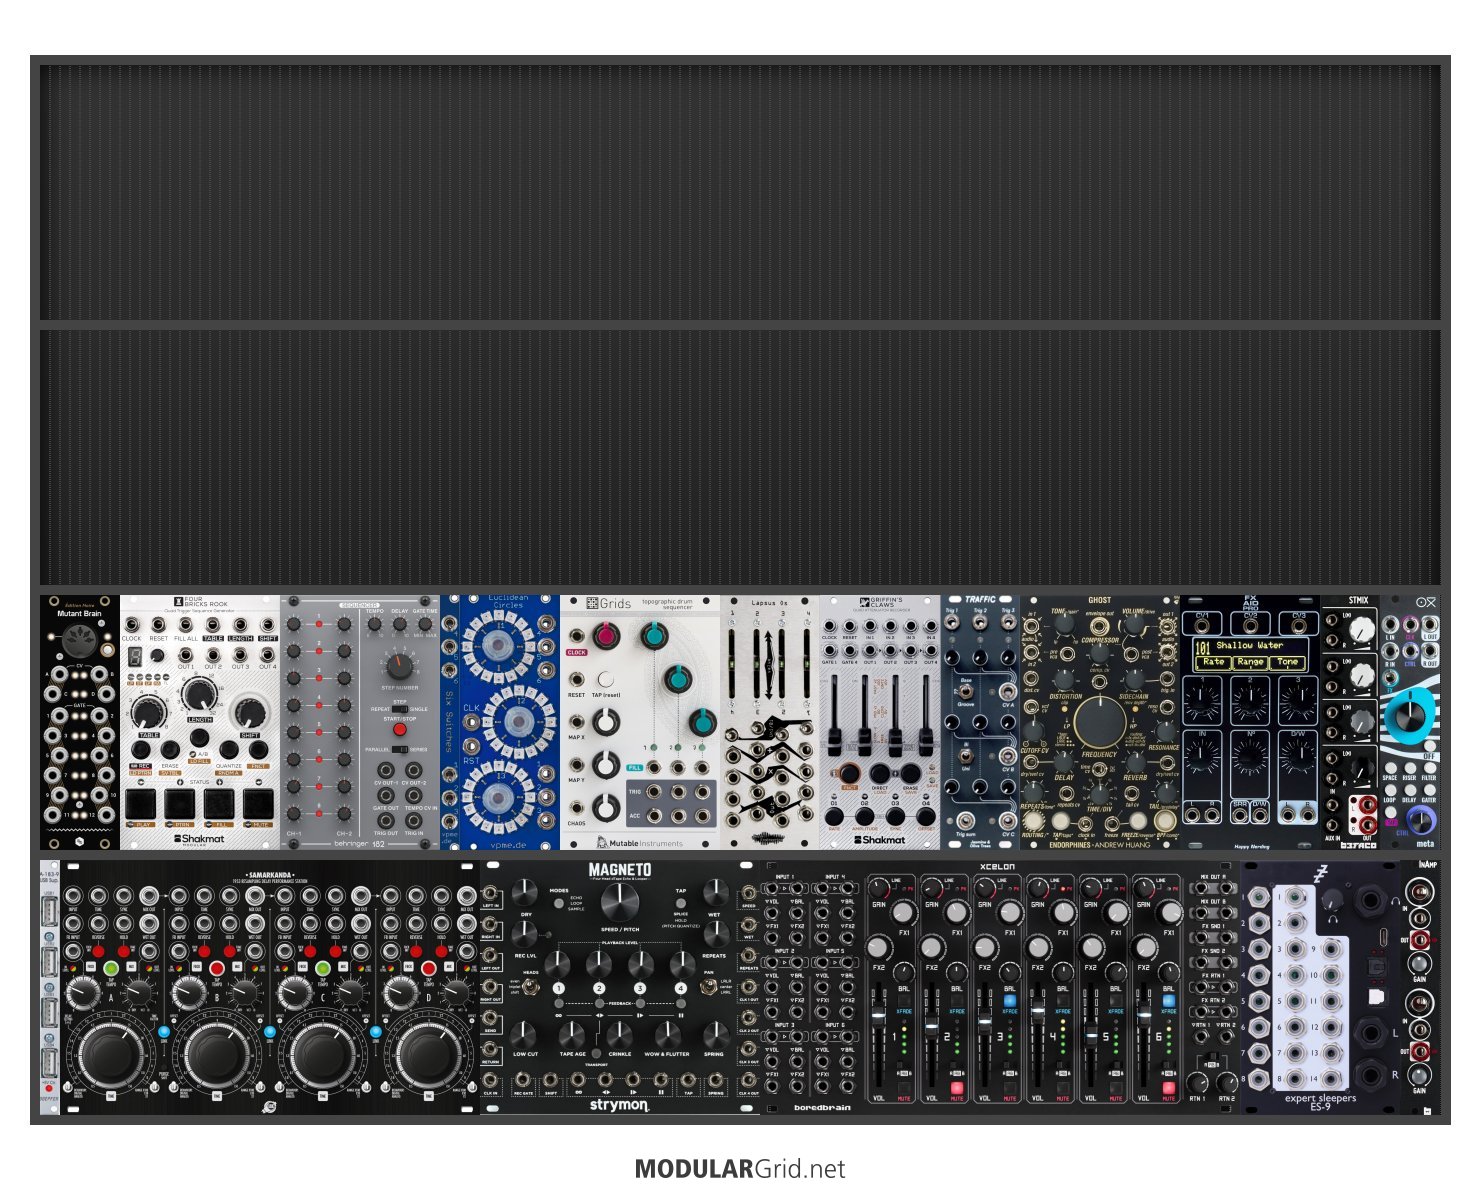The height and width of the screenshot is (1190, 1481).
Task: Turn the CHAOS knob on Grids
Action: (x=605, y=808)
